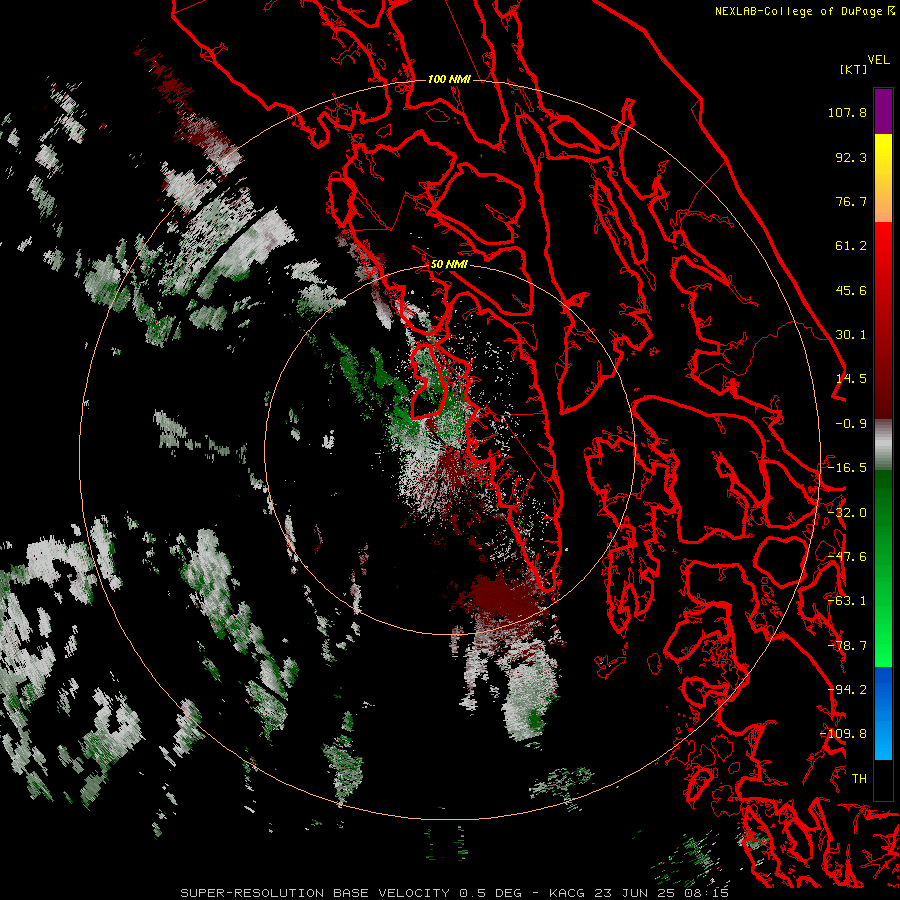Viewport: 900px width, 900px height.
Task: Select the -47.6 scale value
Action: pyautogui.click(x=847, y=557)
